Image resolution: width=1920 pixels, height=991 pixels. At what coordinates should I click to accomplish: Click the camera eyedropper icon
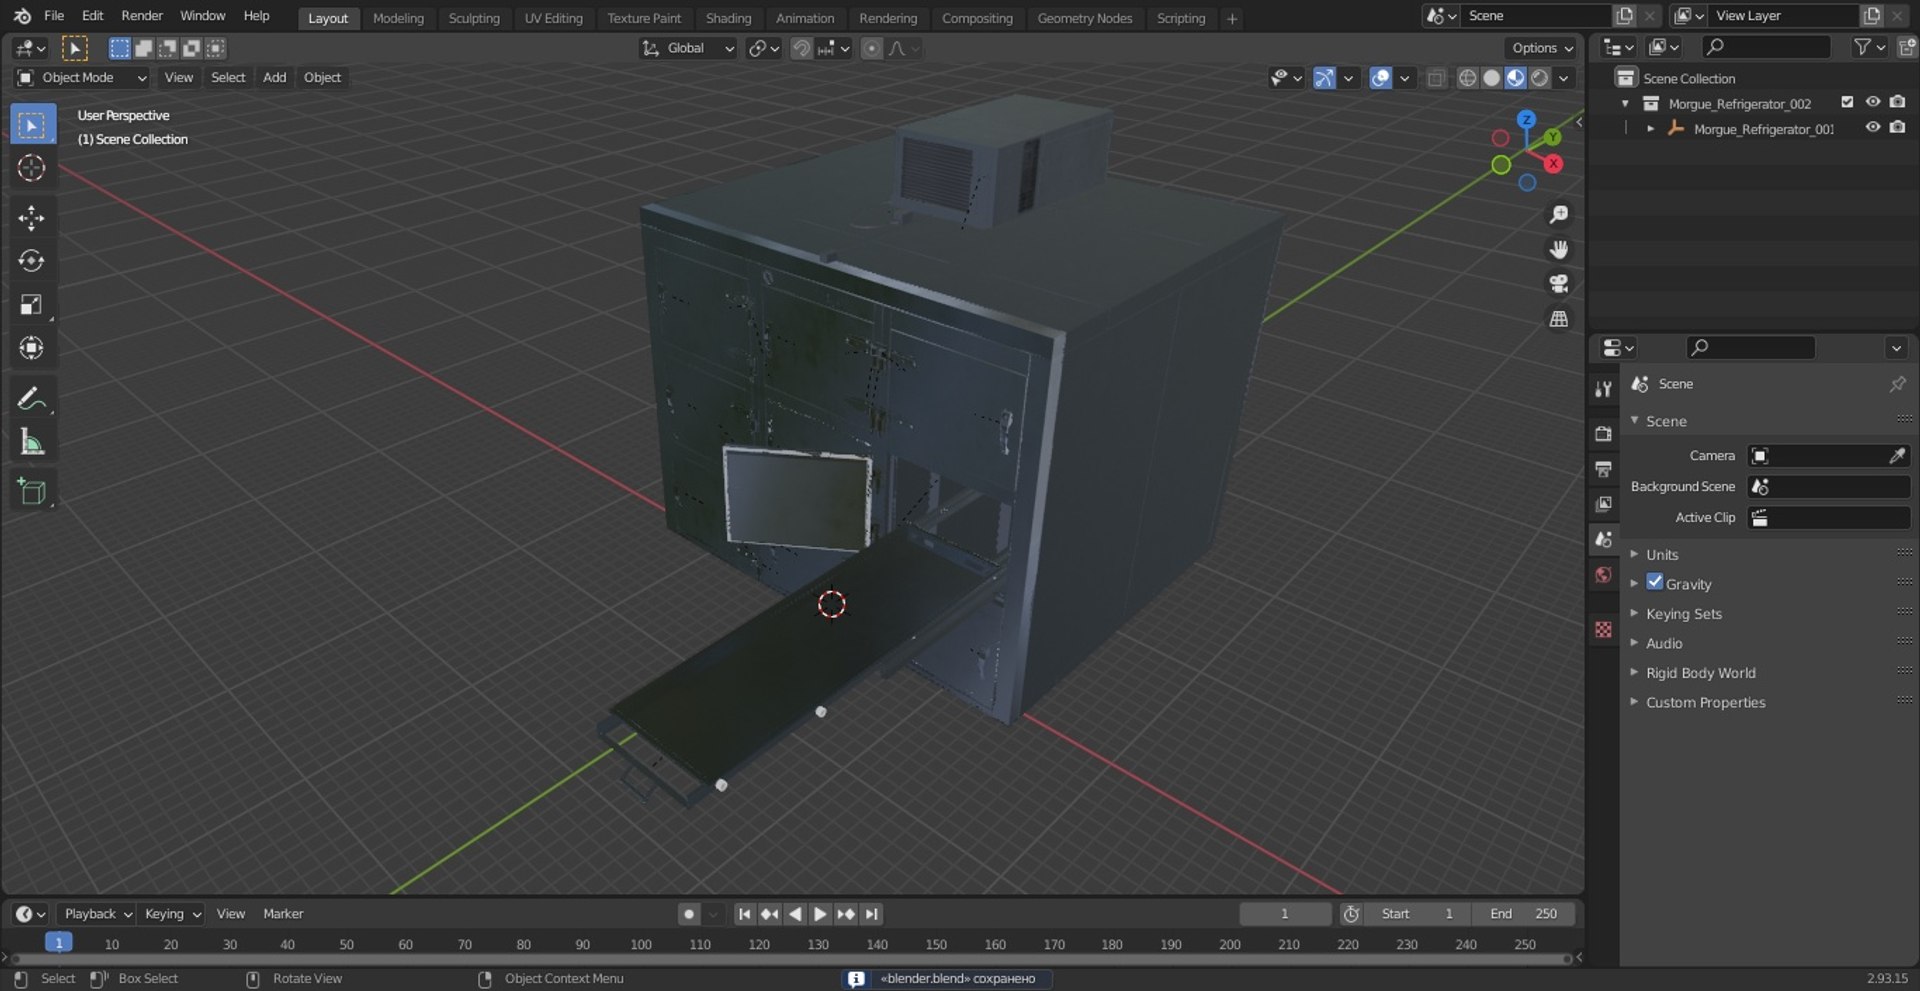click(1897, 456)
